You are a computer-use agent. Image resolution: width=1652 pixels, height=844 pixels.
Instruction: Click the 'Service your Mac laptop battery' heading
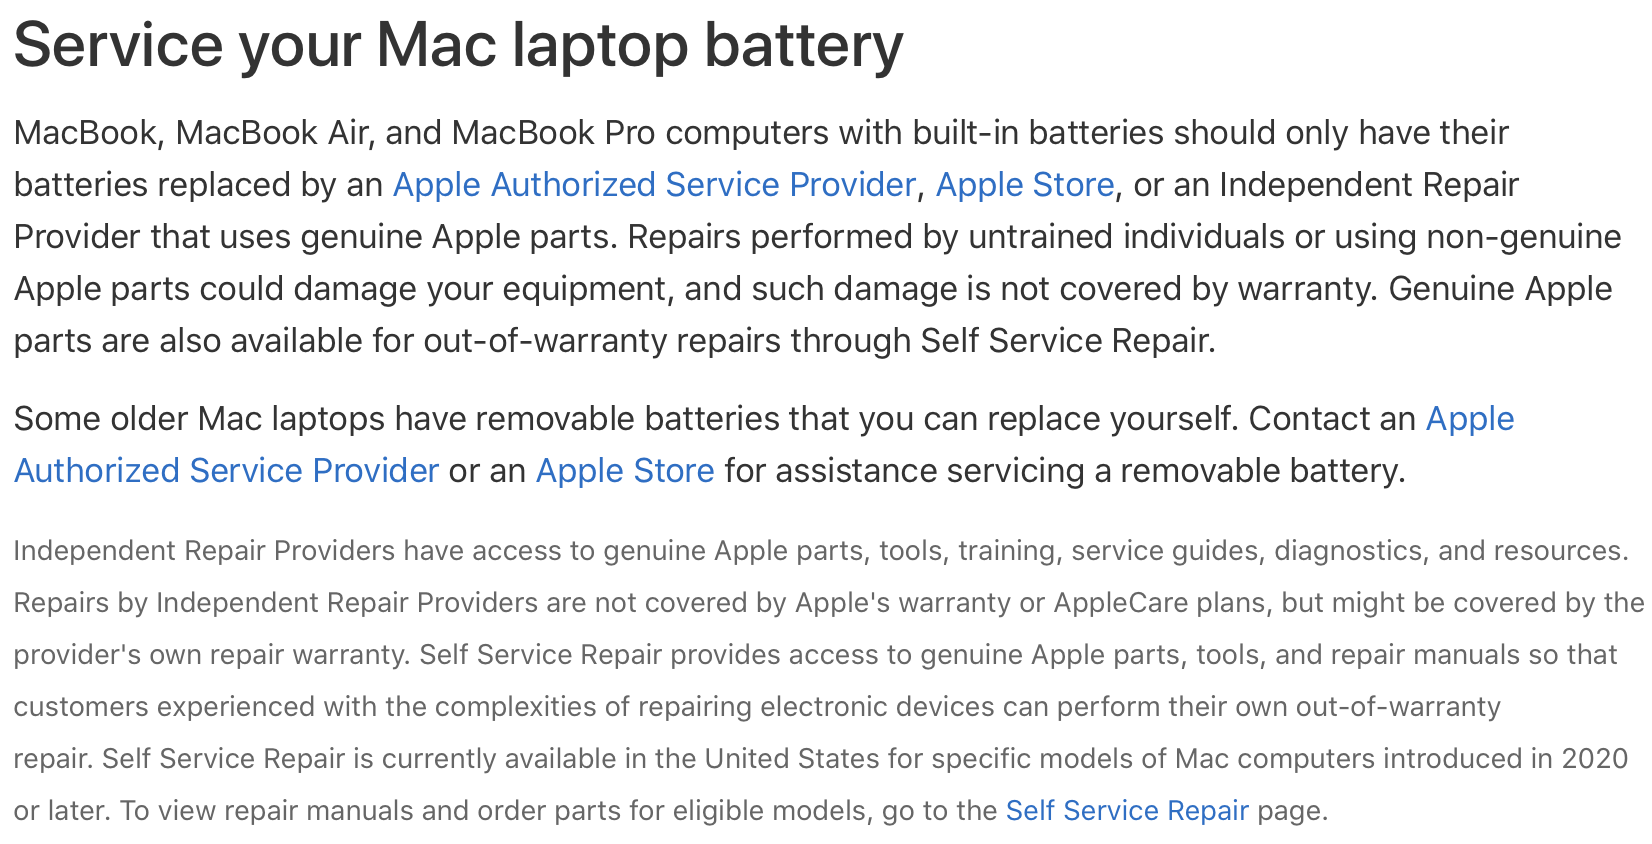458,46
